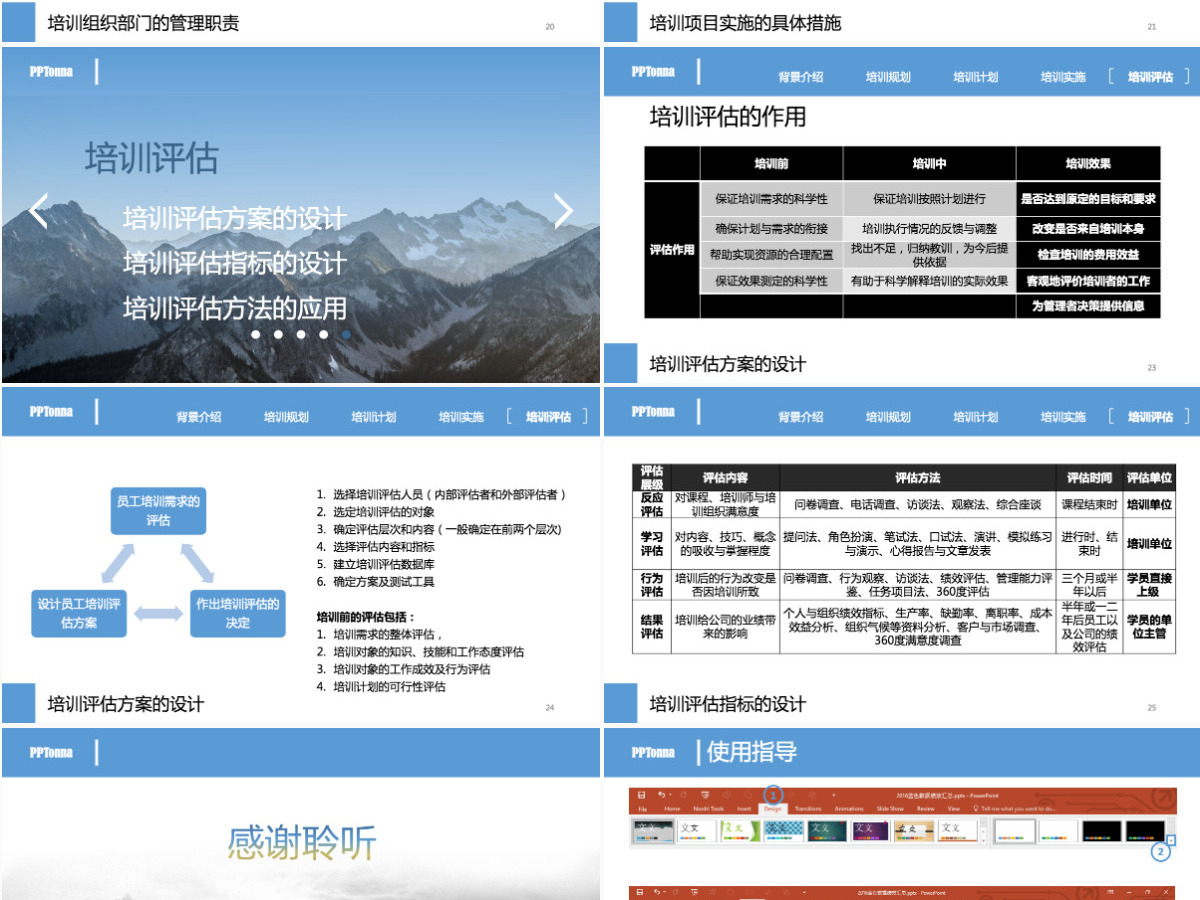Image resolution: width=1200 pixels, height=900 pixels.
Task: Click the 反应评估 row label in the table
Action: coord(652,504)
